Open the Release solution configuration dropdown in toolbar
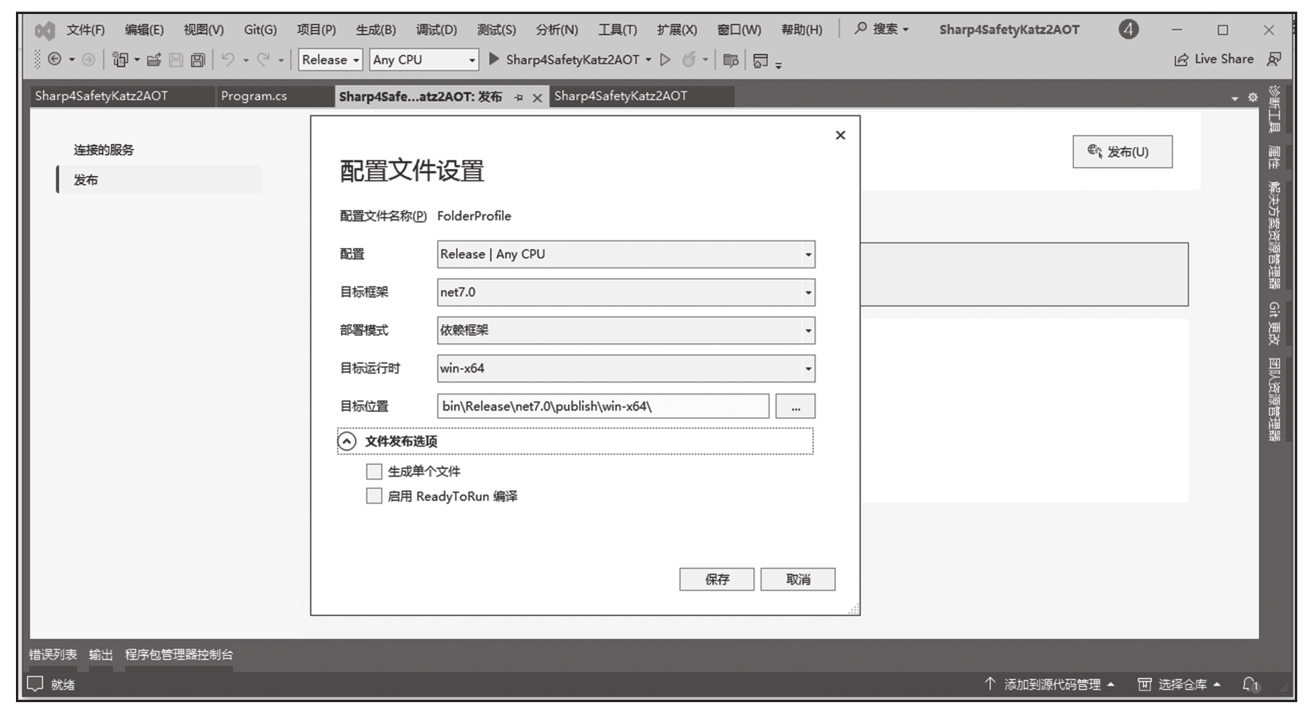The width and height of the screenshot is (1313, 713). coord(331,60)
